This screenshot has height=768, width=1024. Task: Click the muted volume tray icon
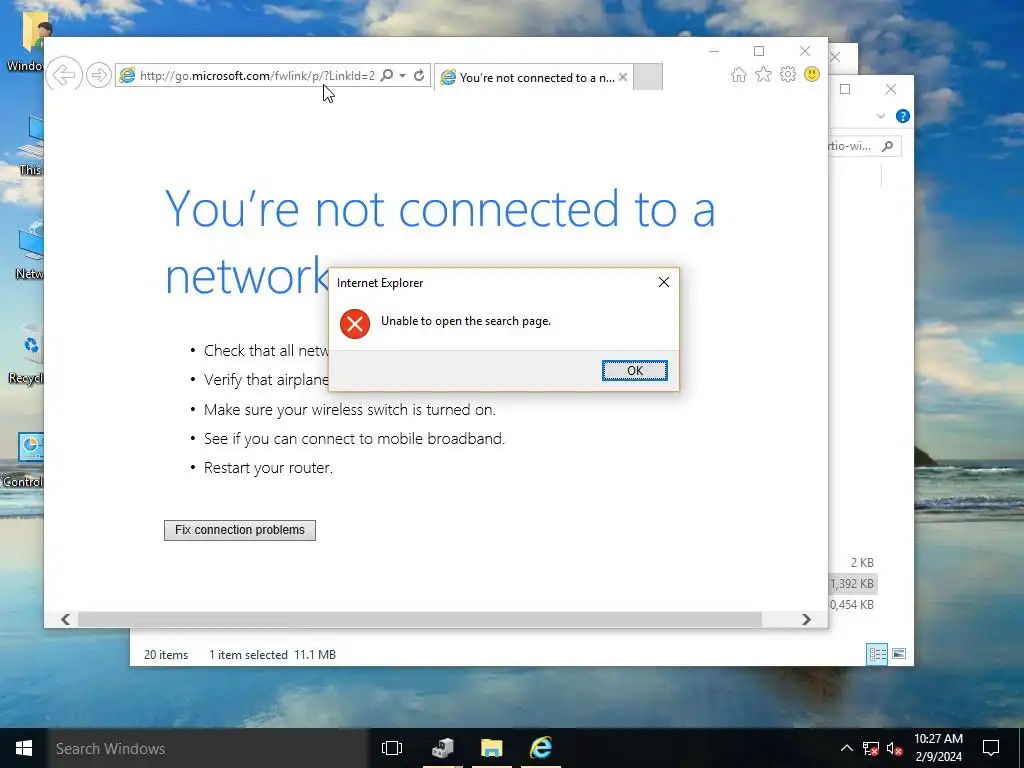point(895,748)
